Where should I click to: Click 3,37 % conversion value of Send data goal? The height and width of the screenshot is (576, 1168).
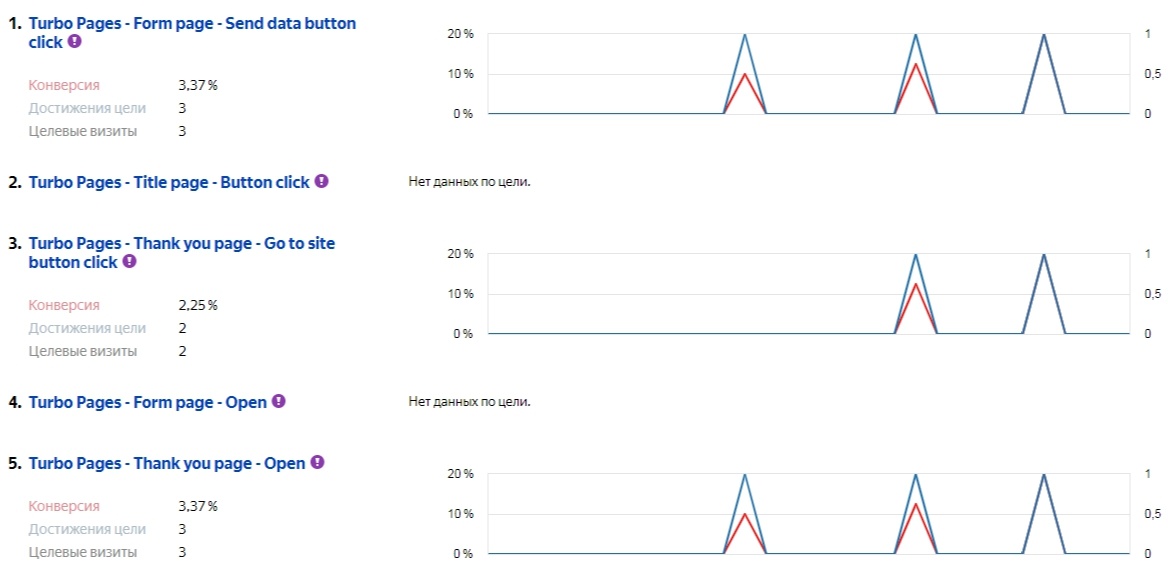point(197,85)
